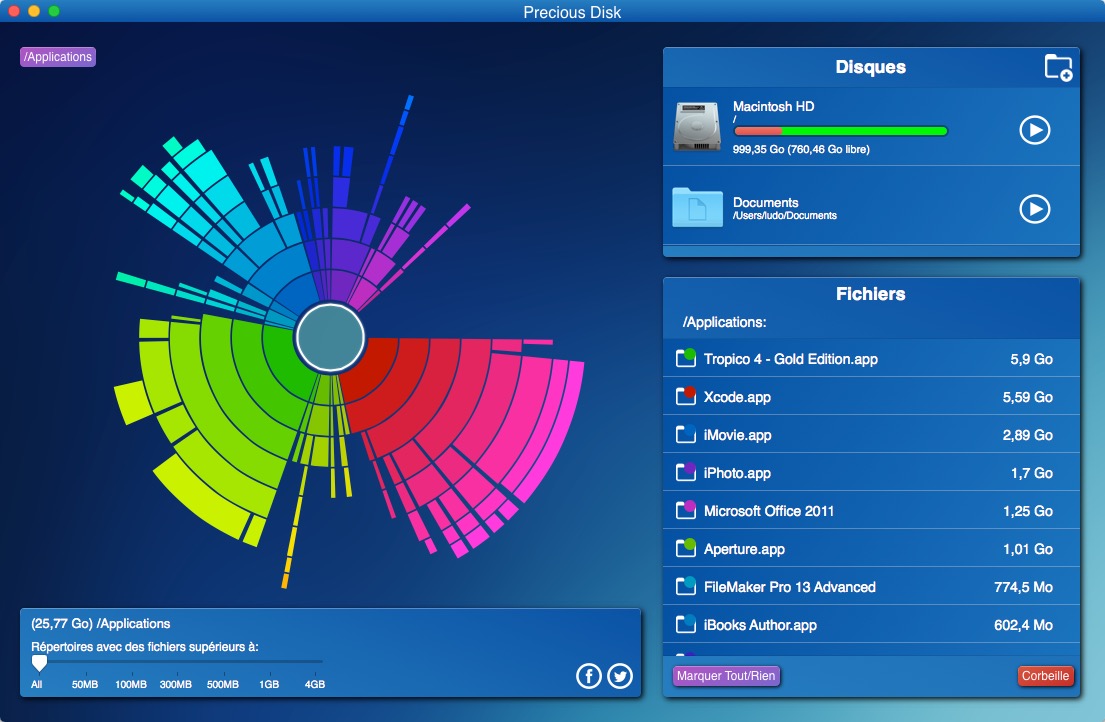Click the Macintosh HD disk usage bar

click(x=840, y=131)
